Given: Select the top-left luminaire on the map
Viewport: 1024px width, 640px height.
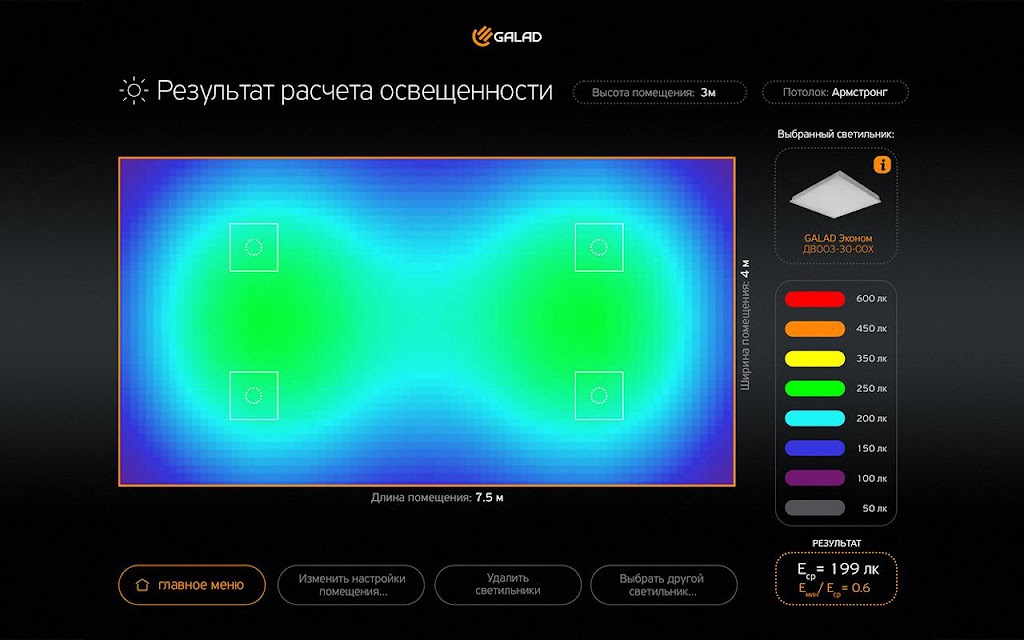Looking at the screenshot, I should 253,247.
